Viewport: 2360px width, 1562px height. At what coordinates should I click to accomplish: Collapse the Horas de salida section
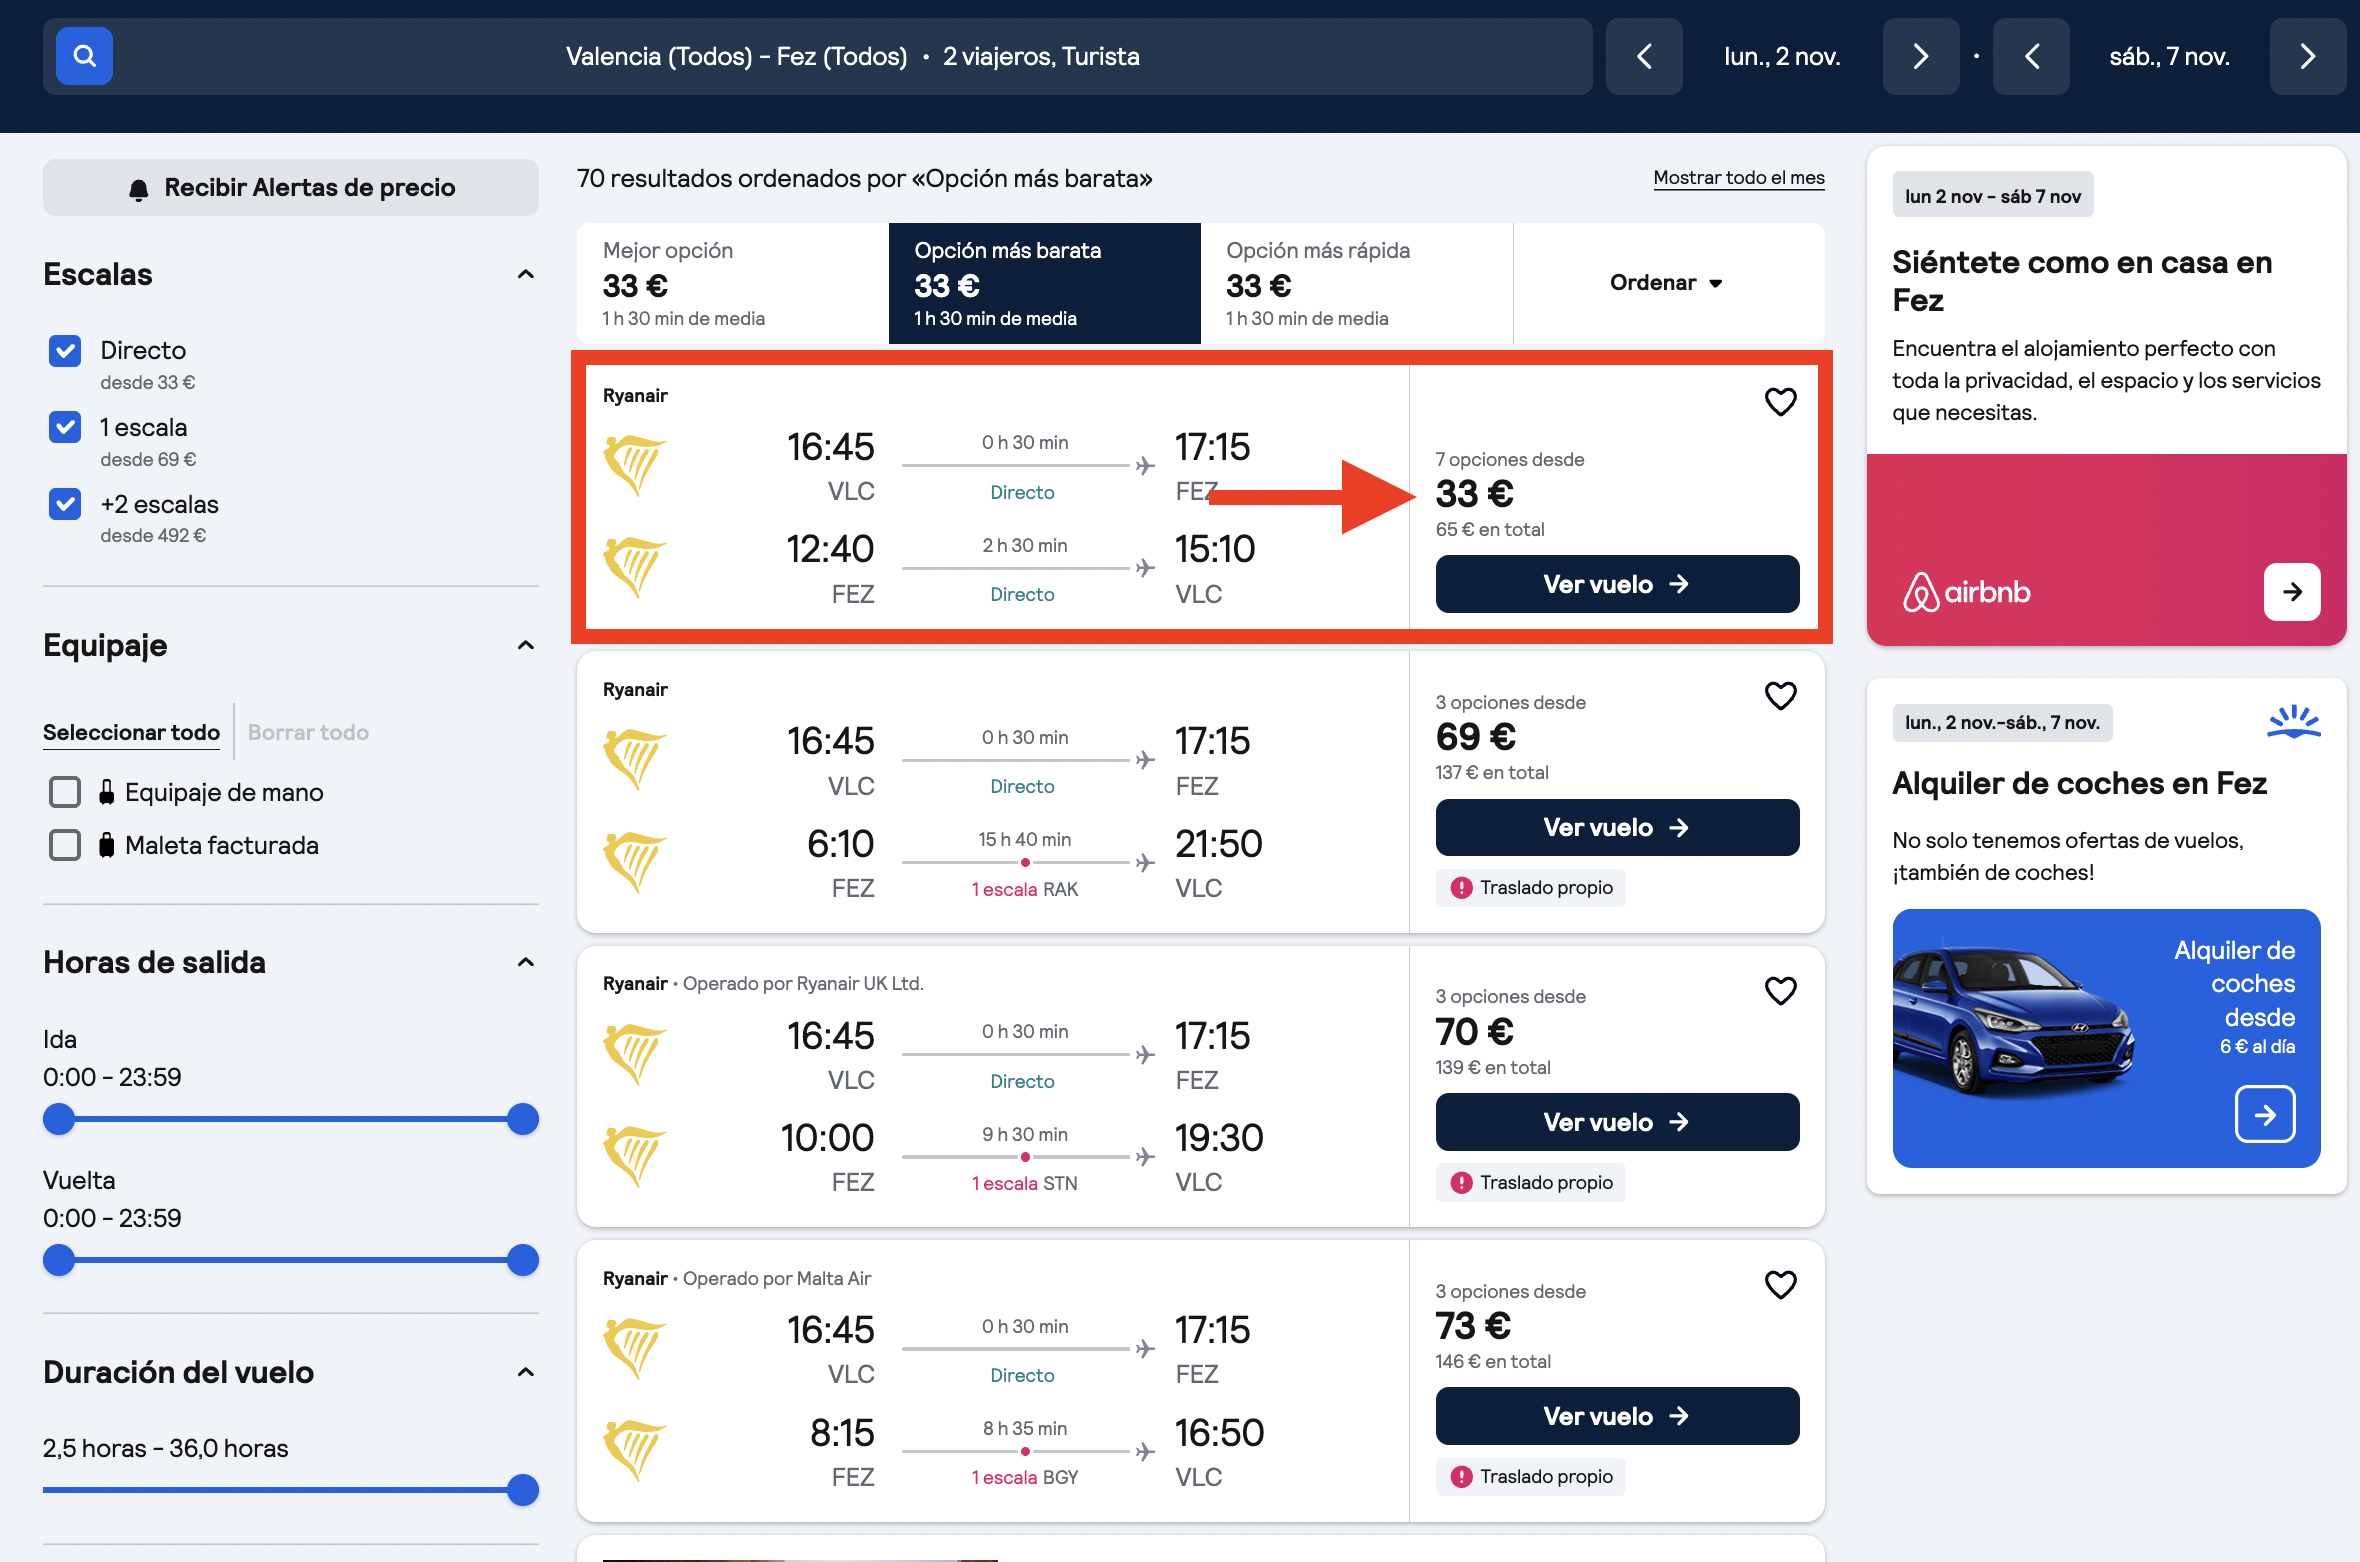click(x=525, y=962)
